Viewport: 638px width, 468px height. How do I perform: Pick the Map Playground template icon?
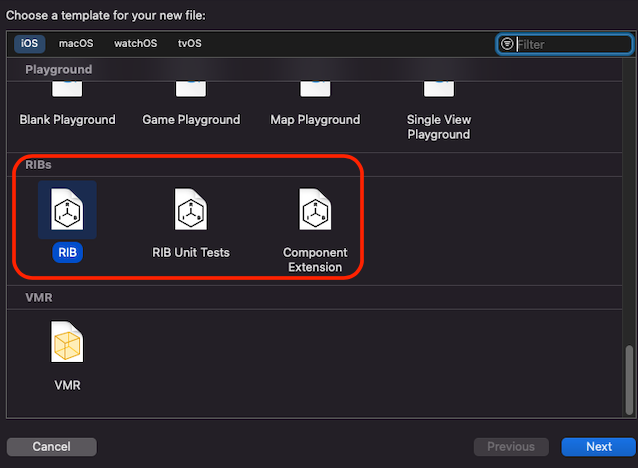(x=315, y=89)
